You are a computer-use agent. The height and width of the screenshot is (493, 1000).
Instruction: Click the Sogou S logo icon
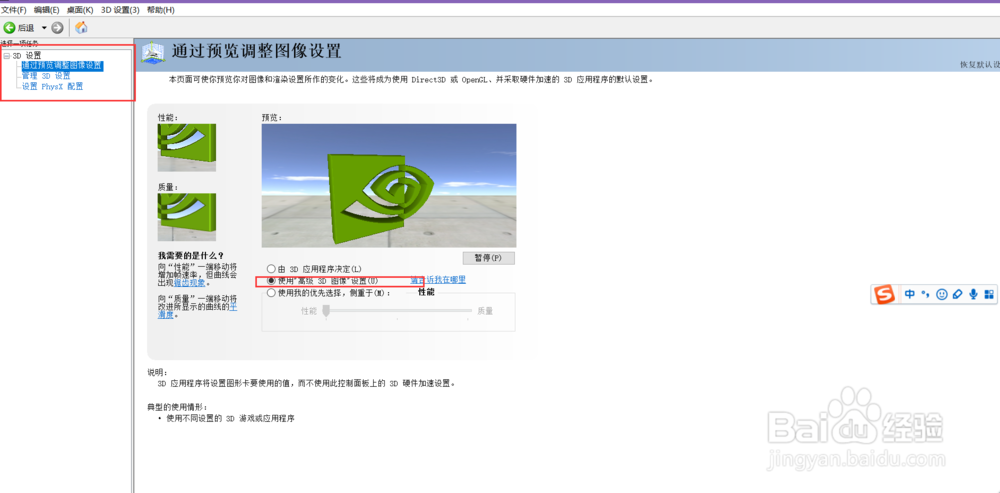click(x=884, y=294)
